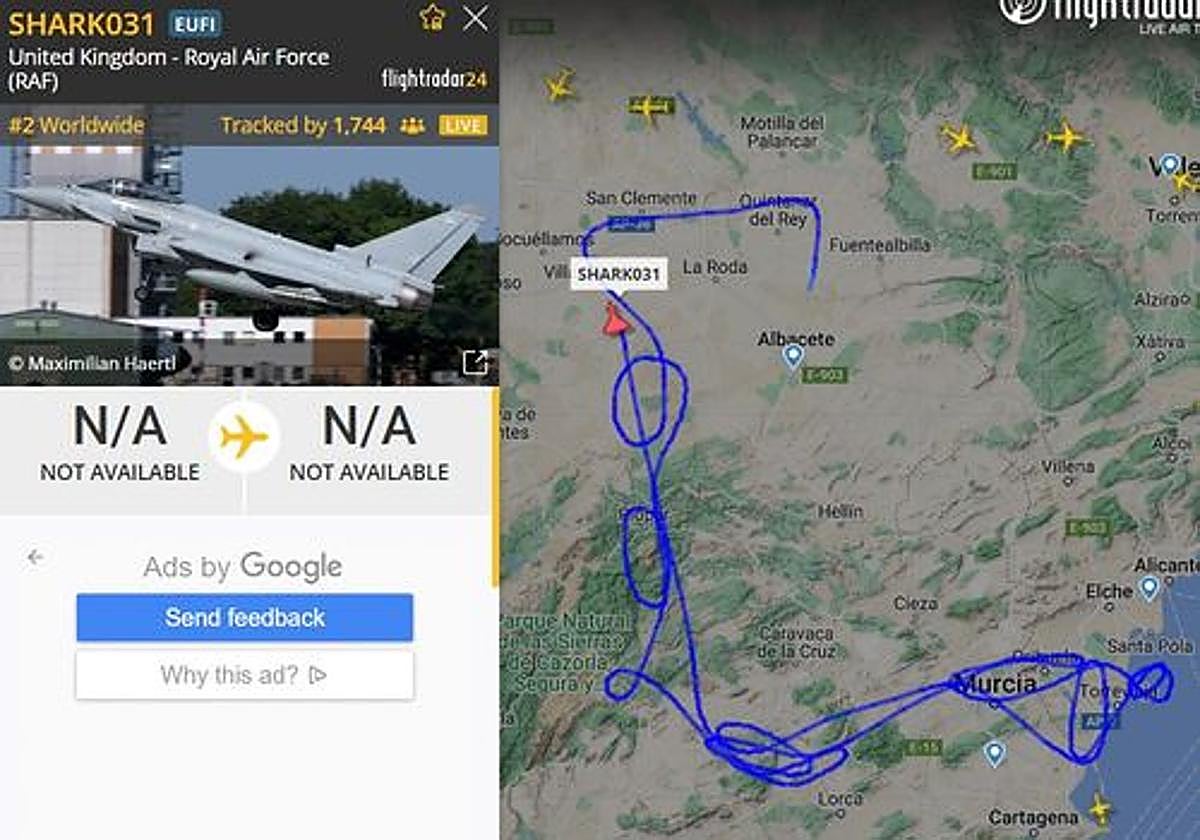The image size is (1200, 840).
Task: Click the red SHARK031 aircraft marker on map
Action: [x=615, y=319]
